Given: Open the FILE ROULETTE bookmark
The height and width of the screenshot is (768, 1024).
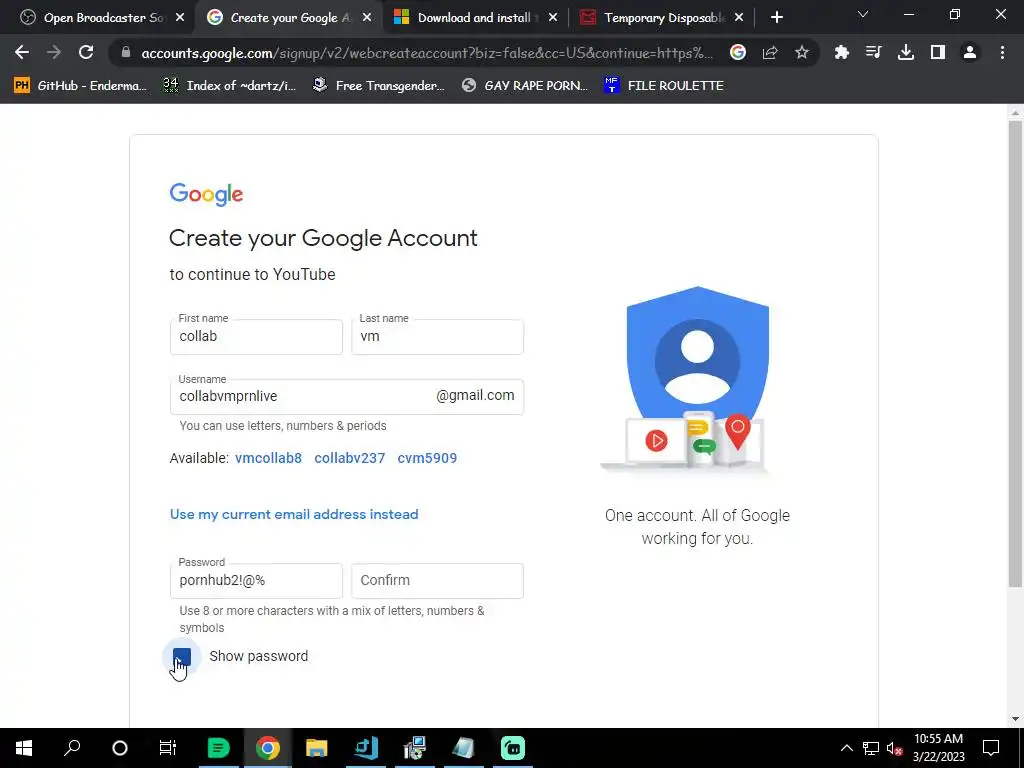Looking at the screenshot, I should tap(664, 86).
